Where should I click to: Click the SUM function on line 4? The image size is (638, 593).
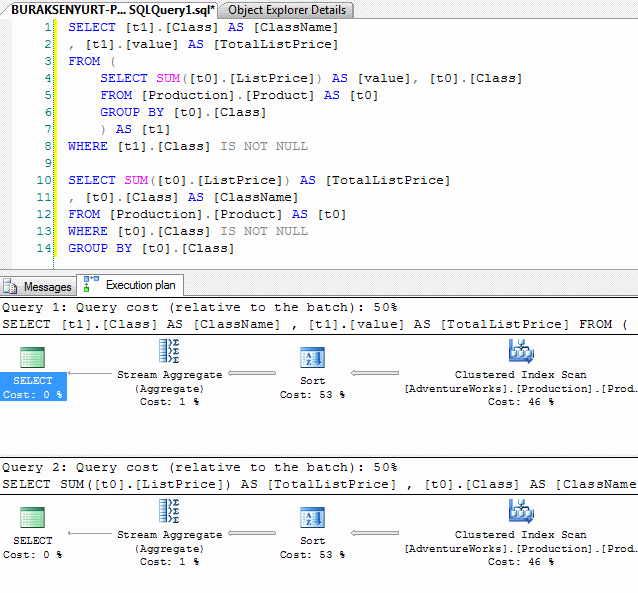coord(167,78)
